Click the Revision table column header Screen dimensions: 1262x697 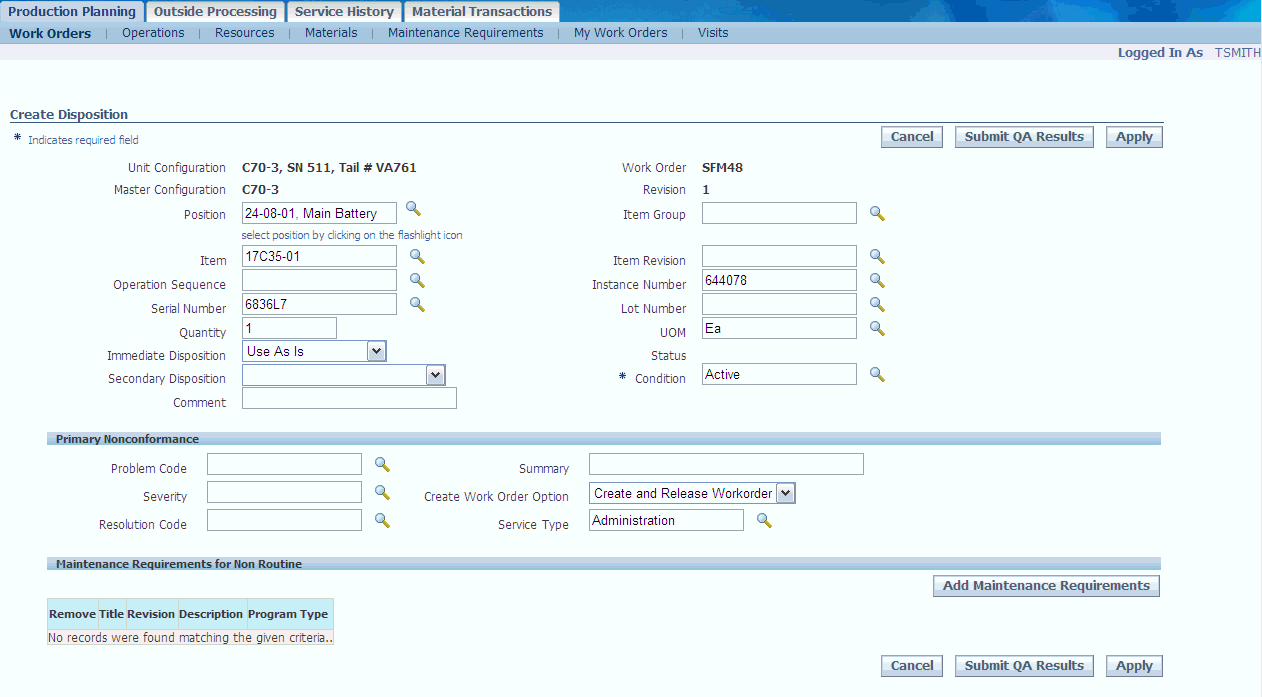[151, 614]
